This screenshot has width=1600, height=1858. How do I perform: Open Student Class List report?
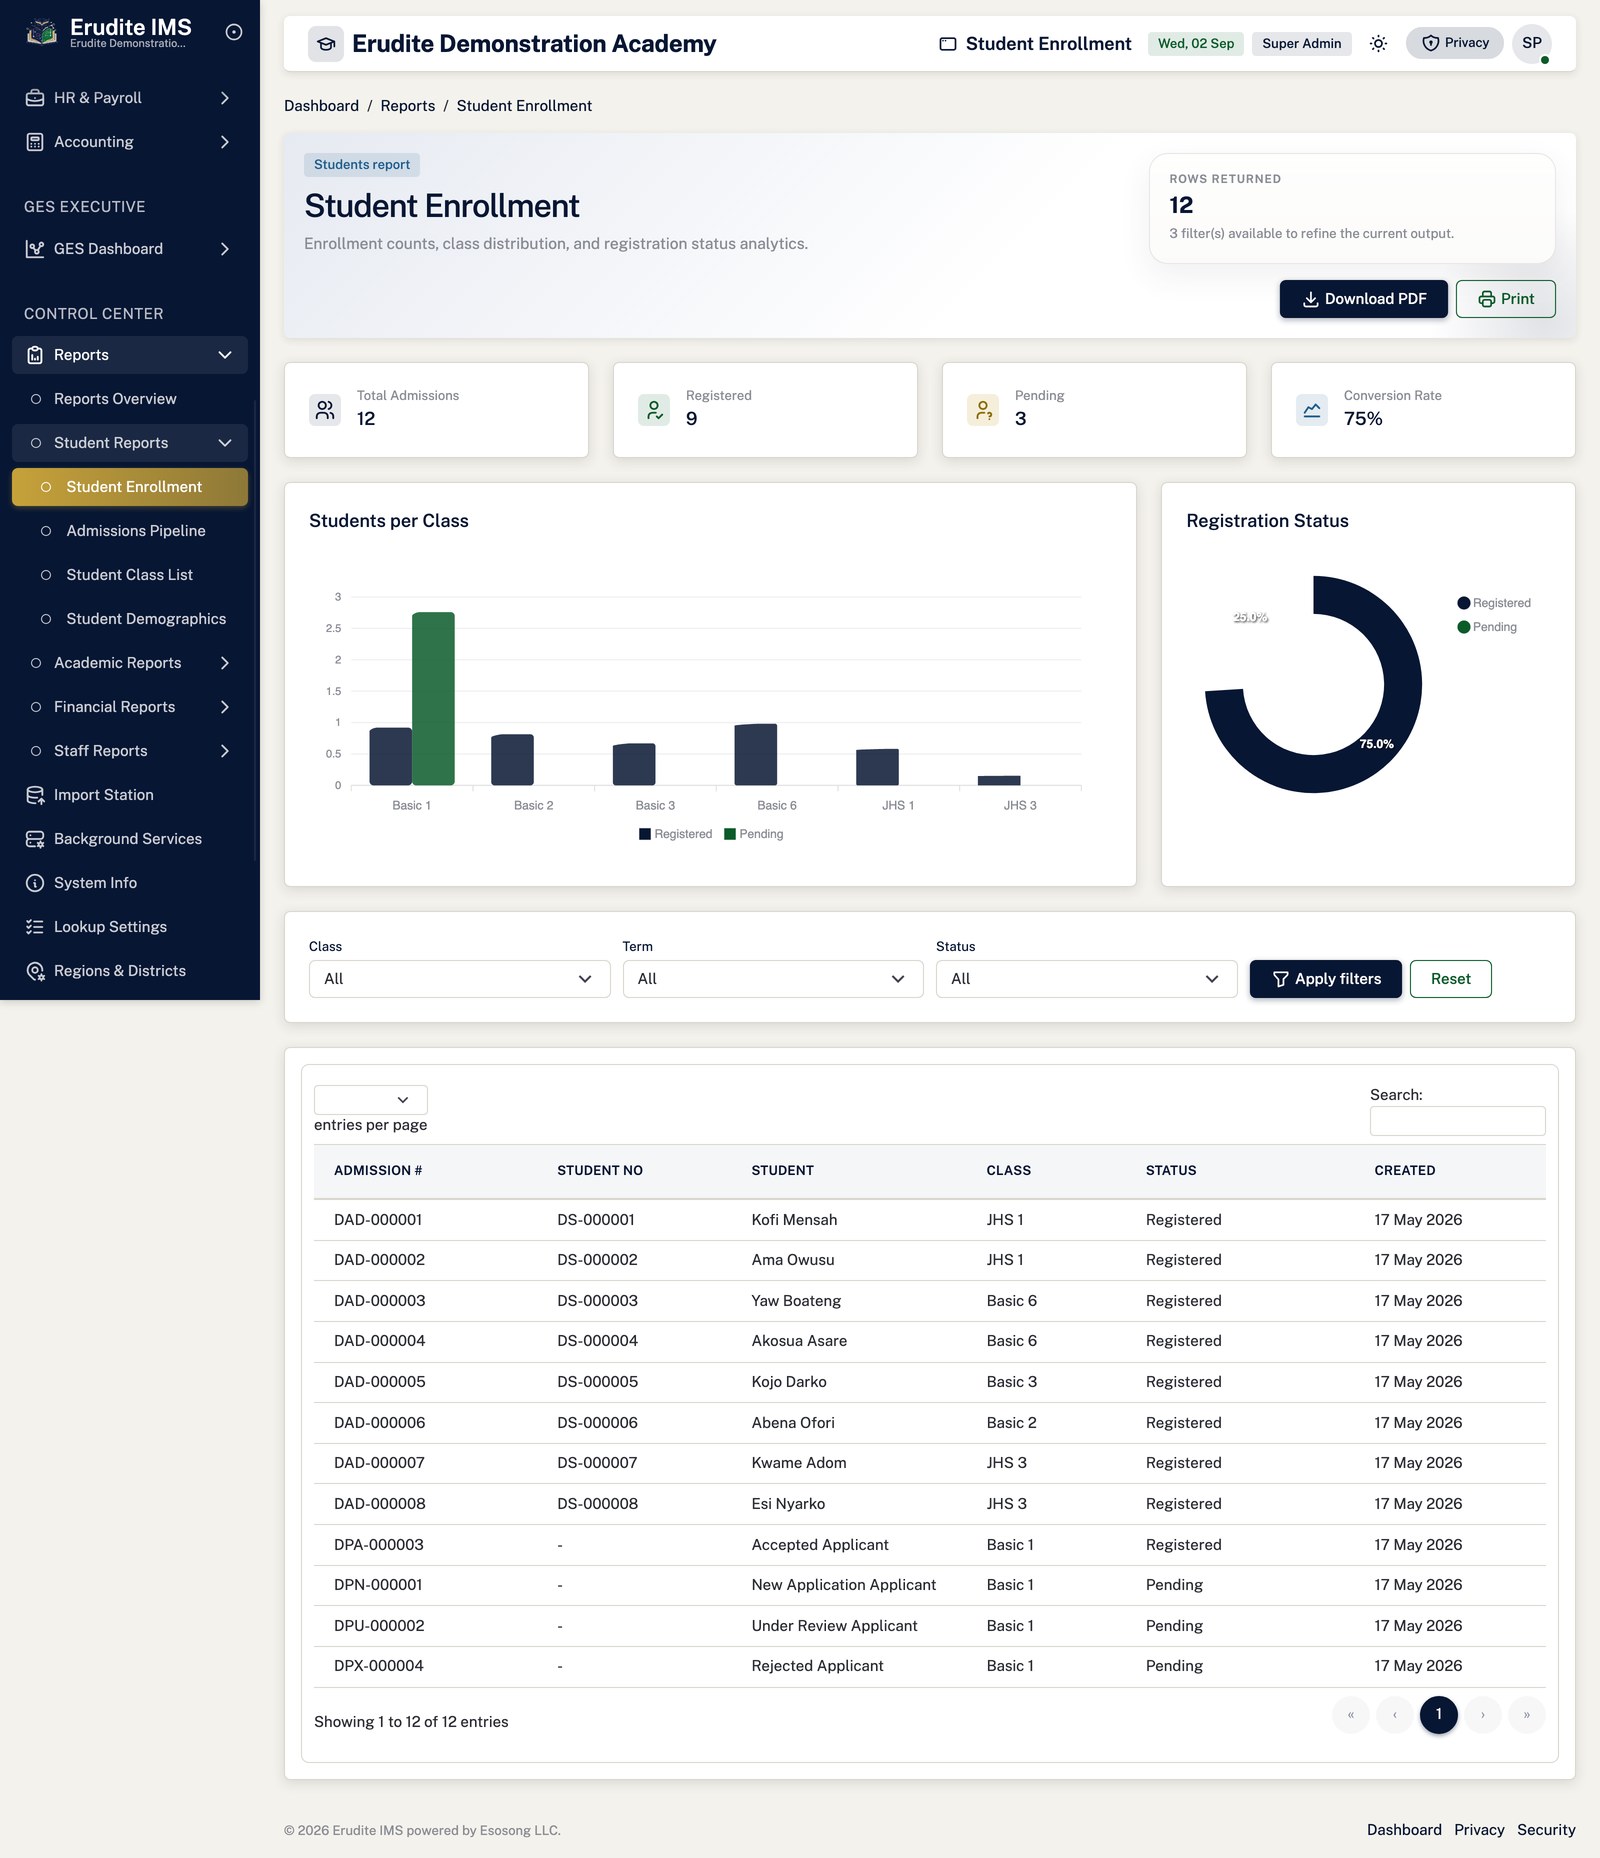(130, 575)
